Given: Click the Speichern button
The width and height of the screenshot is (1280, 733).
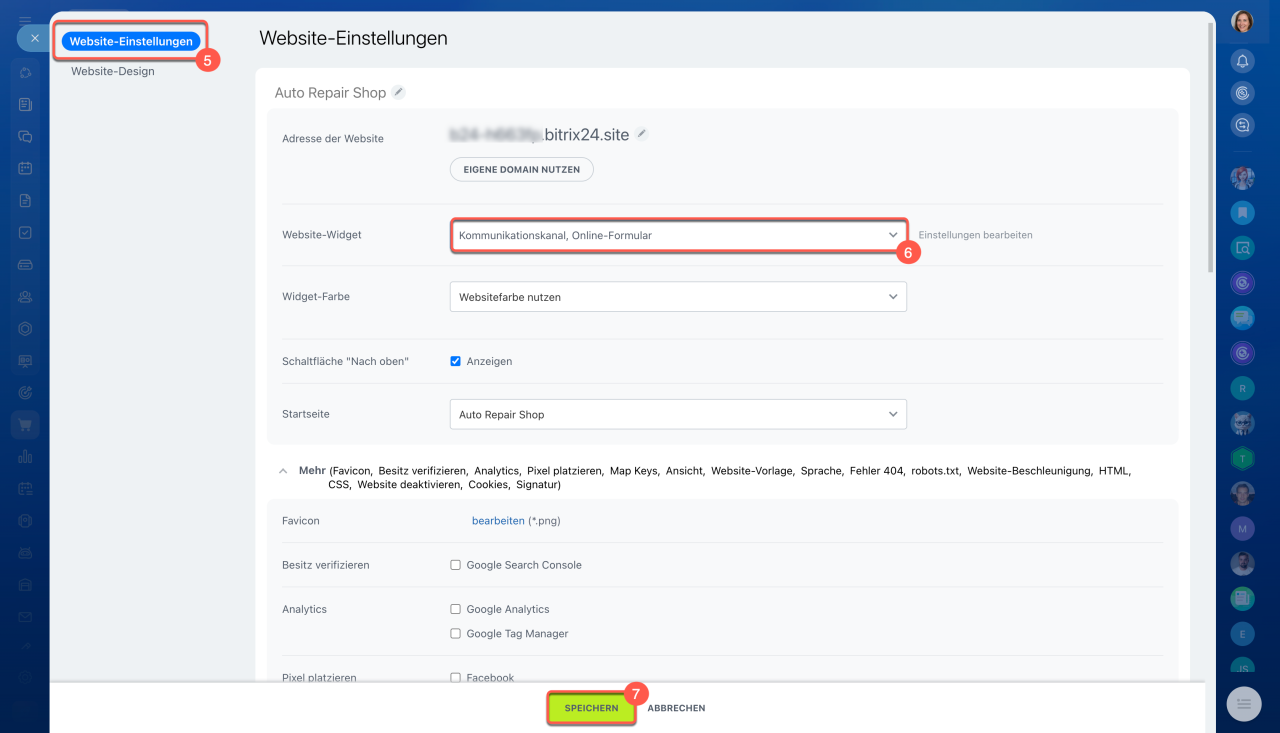Looking at the screenshot, I should (x=591, y=708).
